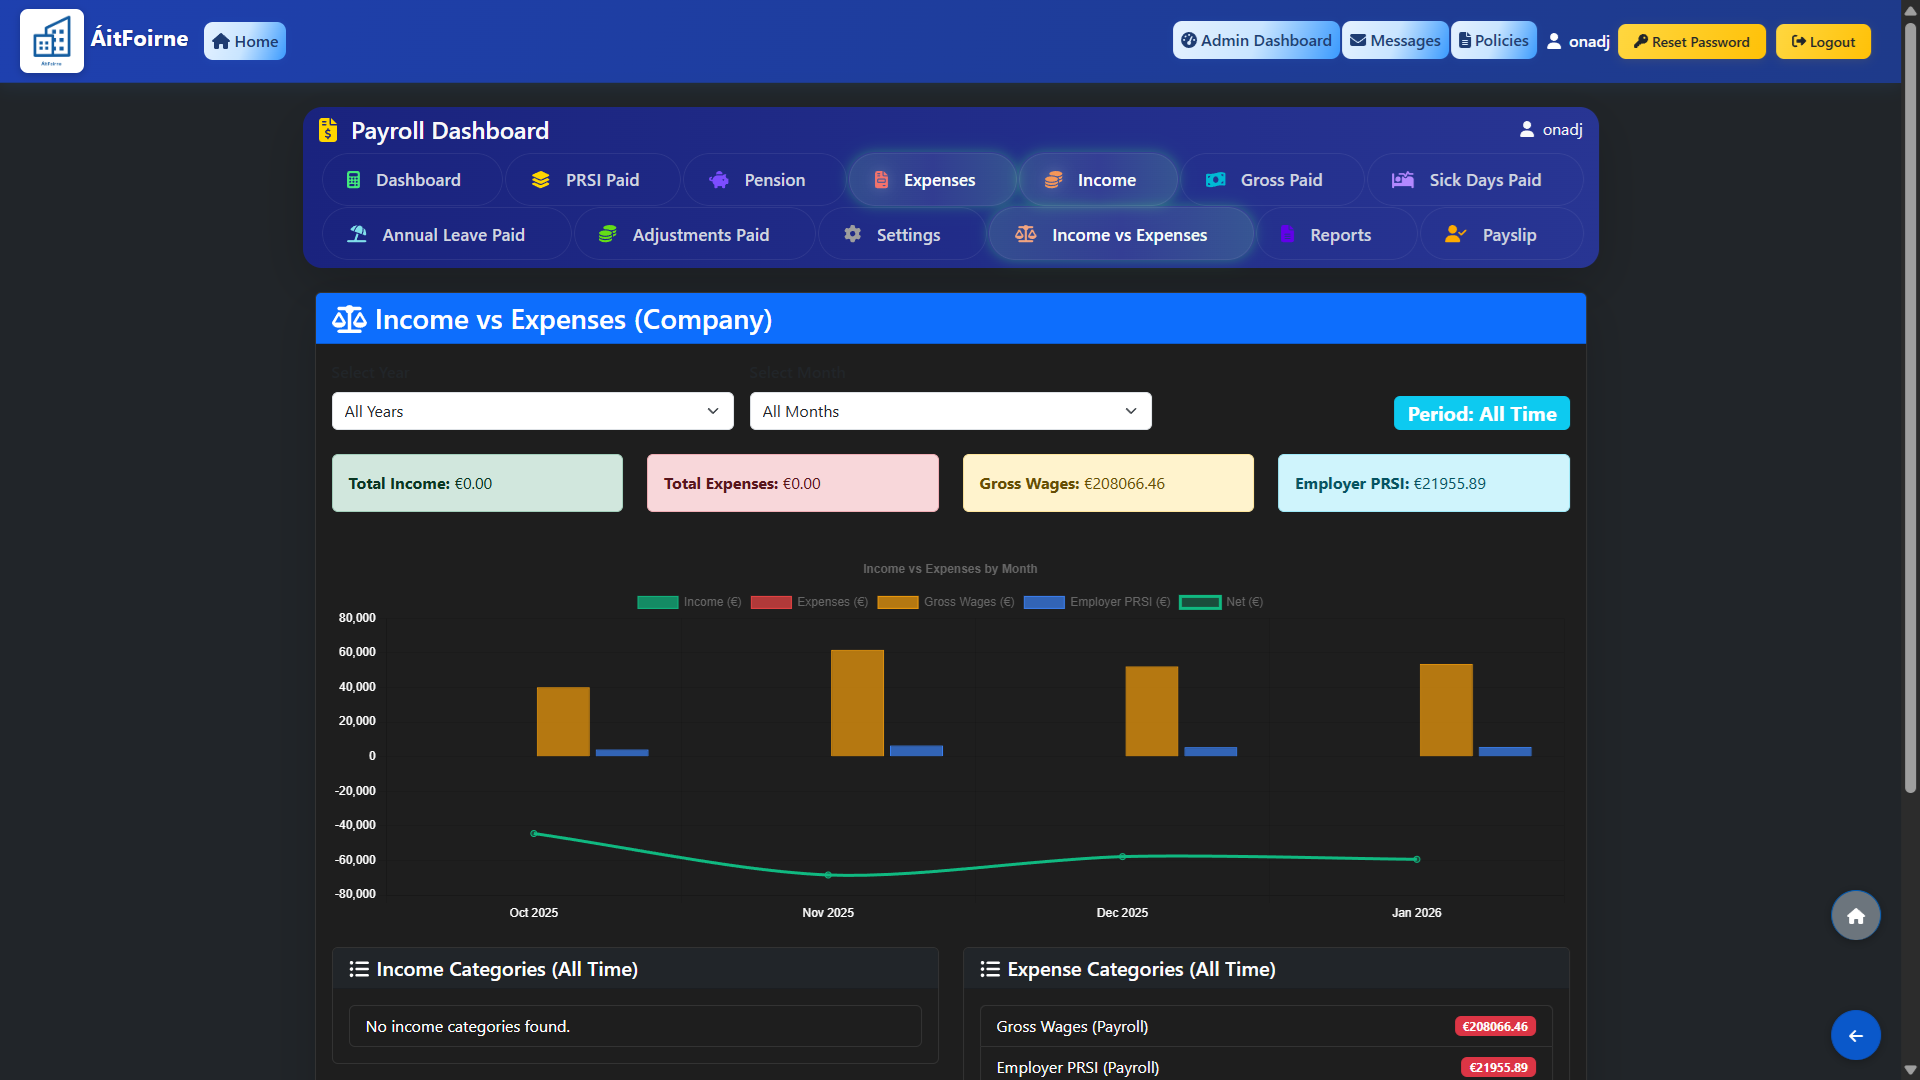Click the Nov 2025 Gross Wages bar

[x=857, y=702]
